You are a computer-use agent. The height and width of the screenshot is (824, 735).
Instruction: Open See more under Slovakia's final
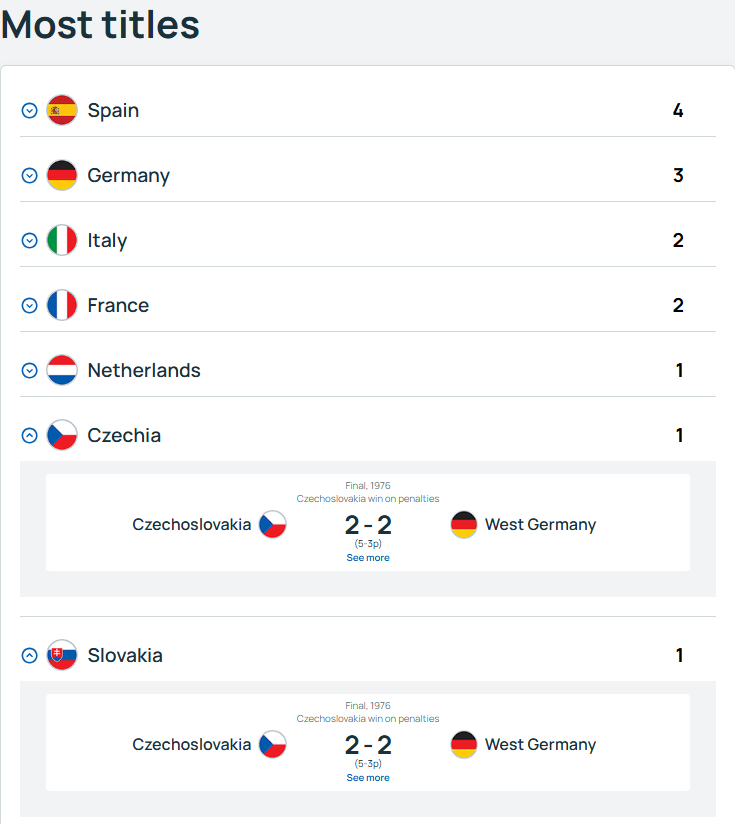pyautogui.click(x=368, y=778)
